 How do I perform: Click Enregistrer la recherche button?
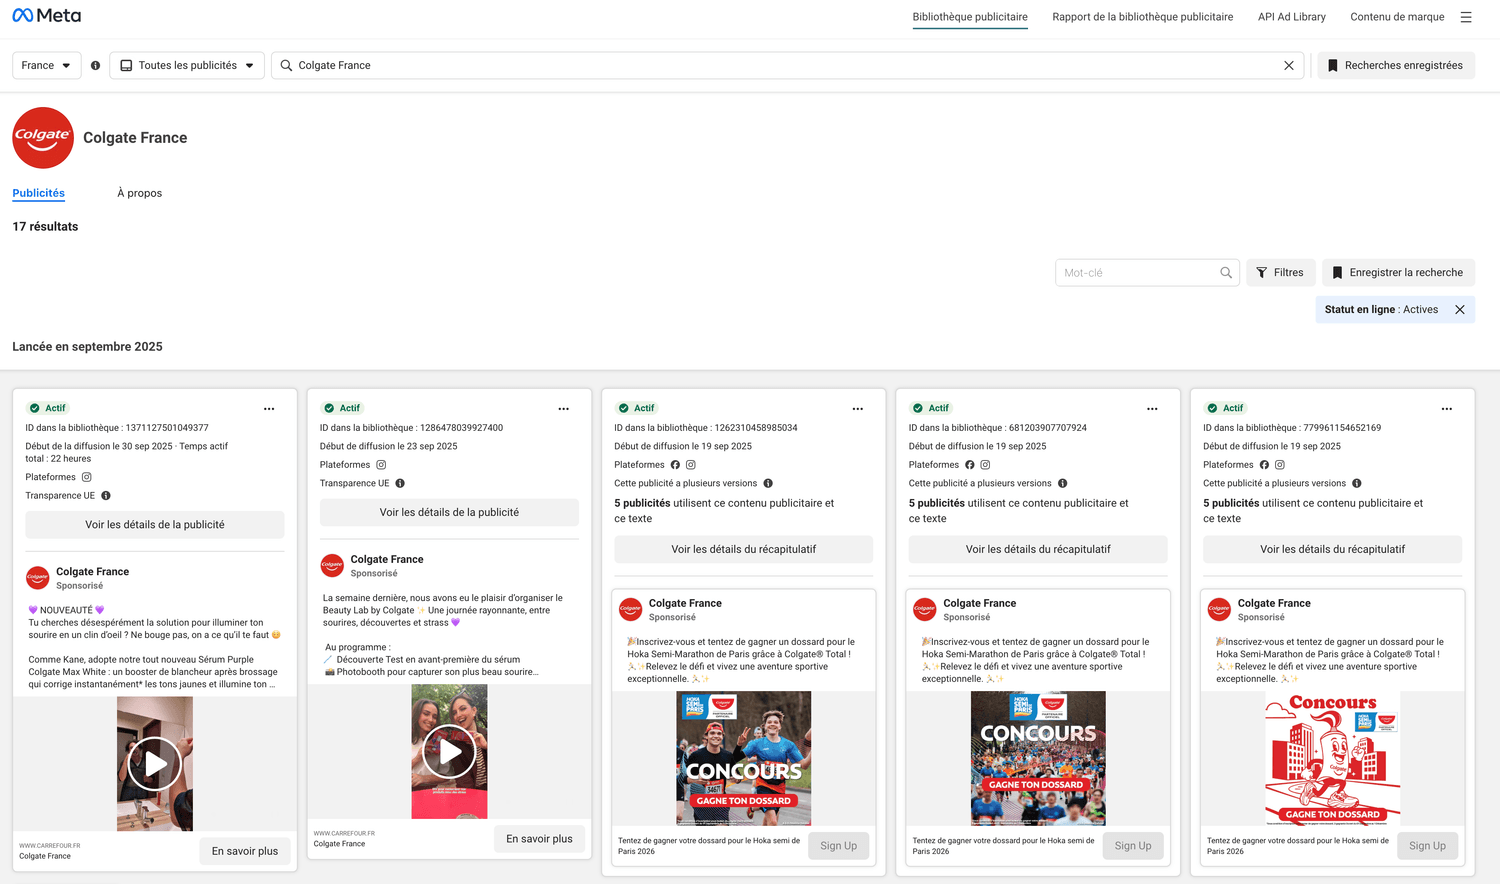coord(1398,273)
